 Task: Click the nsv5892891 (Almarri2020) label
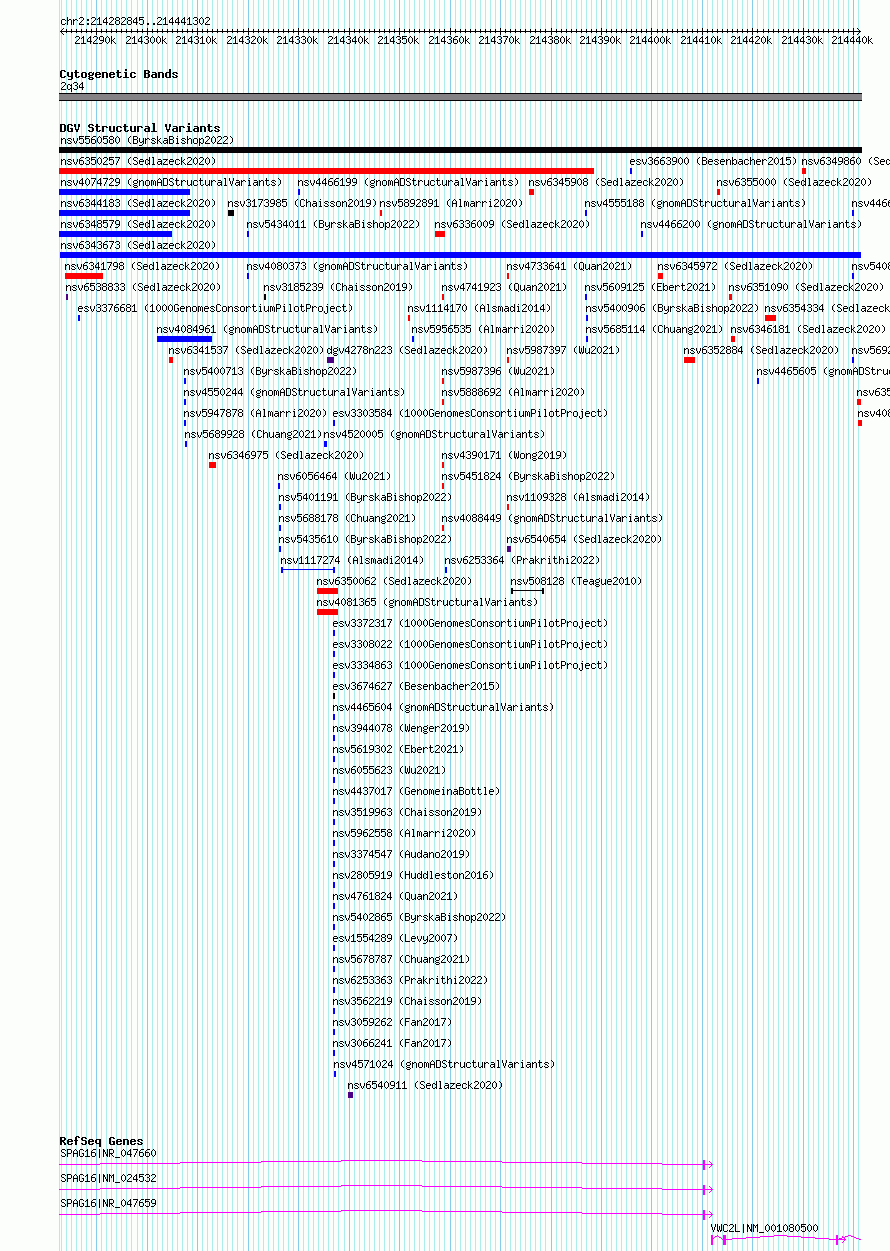pyautogui.click(x=451, y=203)
